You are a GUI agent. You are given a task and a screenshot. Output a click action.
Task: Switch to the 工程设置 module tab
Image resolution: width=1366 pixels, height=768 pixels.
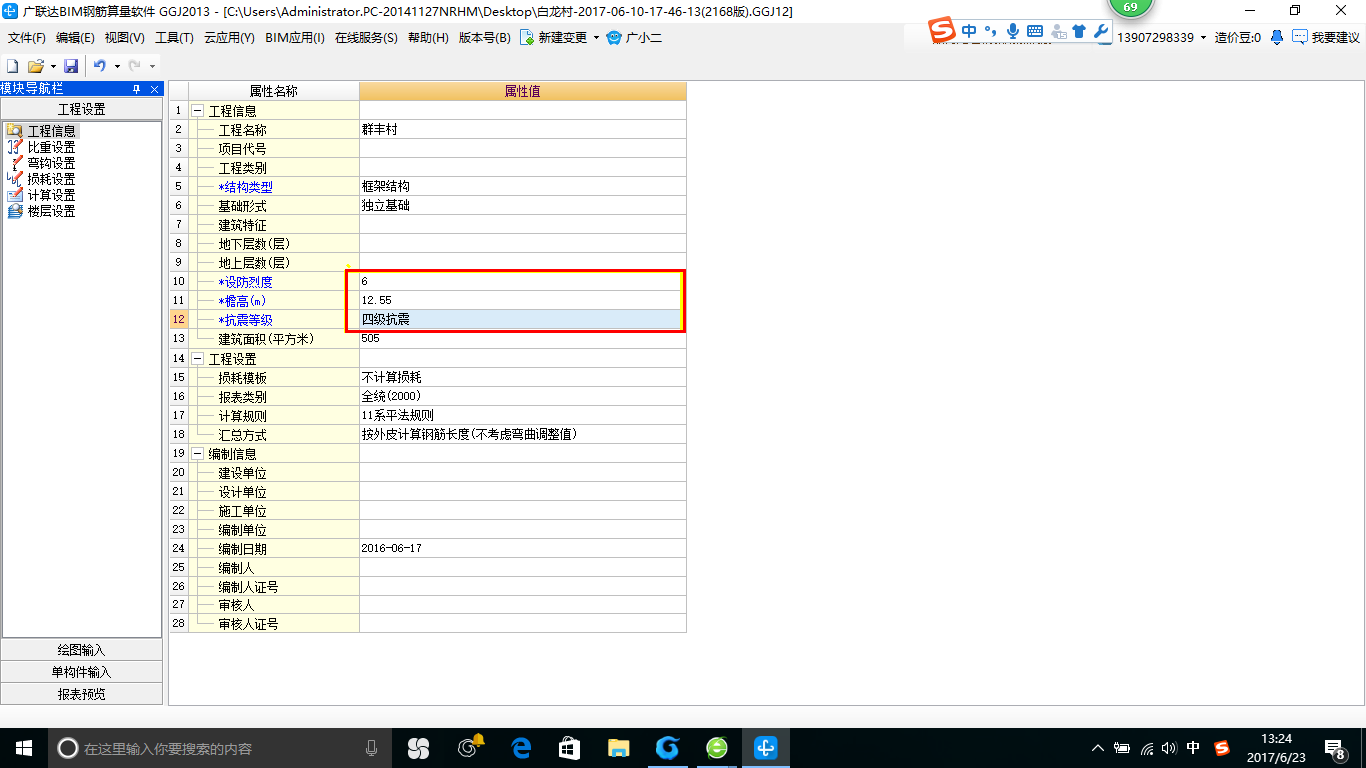tap(81, 109)
